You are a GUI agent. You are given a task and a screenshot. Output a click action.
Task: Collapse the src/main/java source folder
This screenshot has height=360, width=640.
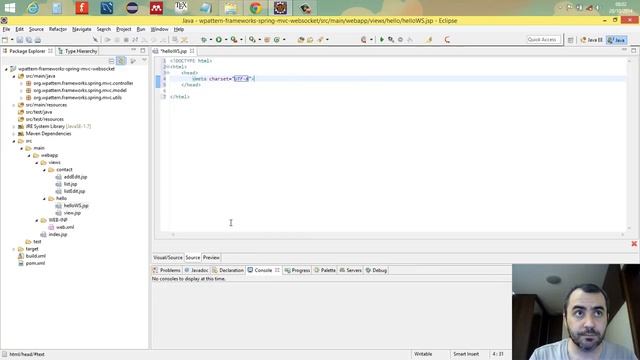click(14, 76)
